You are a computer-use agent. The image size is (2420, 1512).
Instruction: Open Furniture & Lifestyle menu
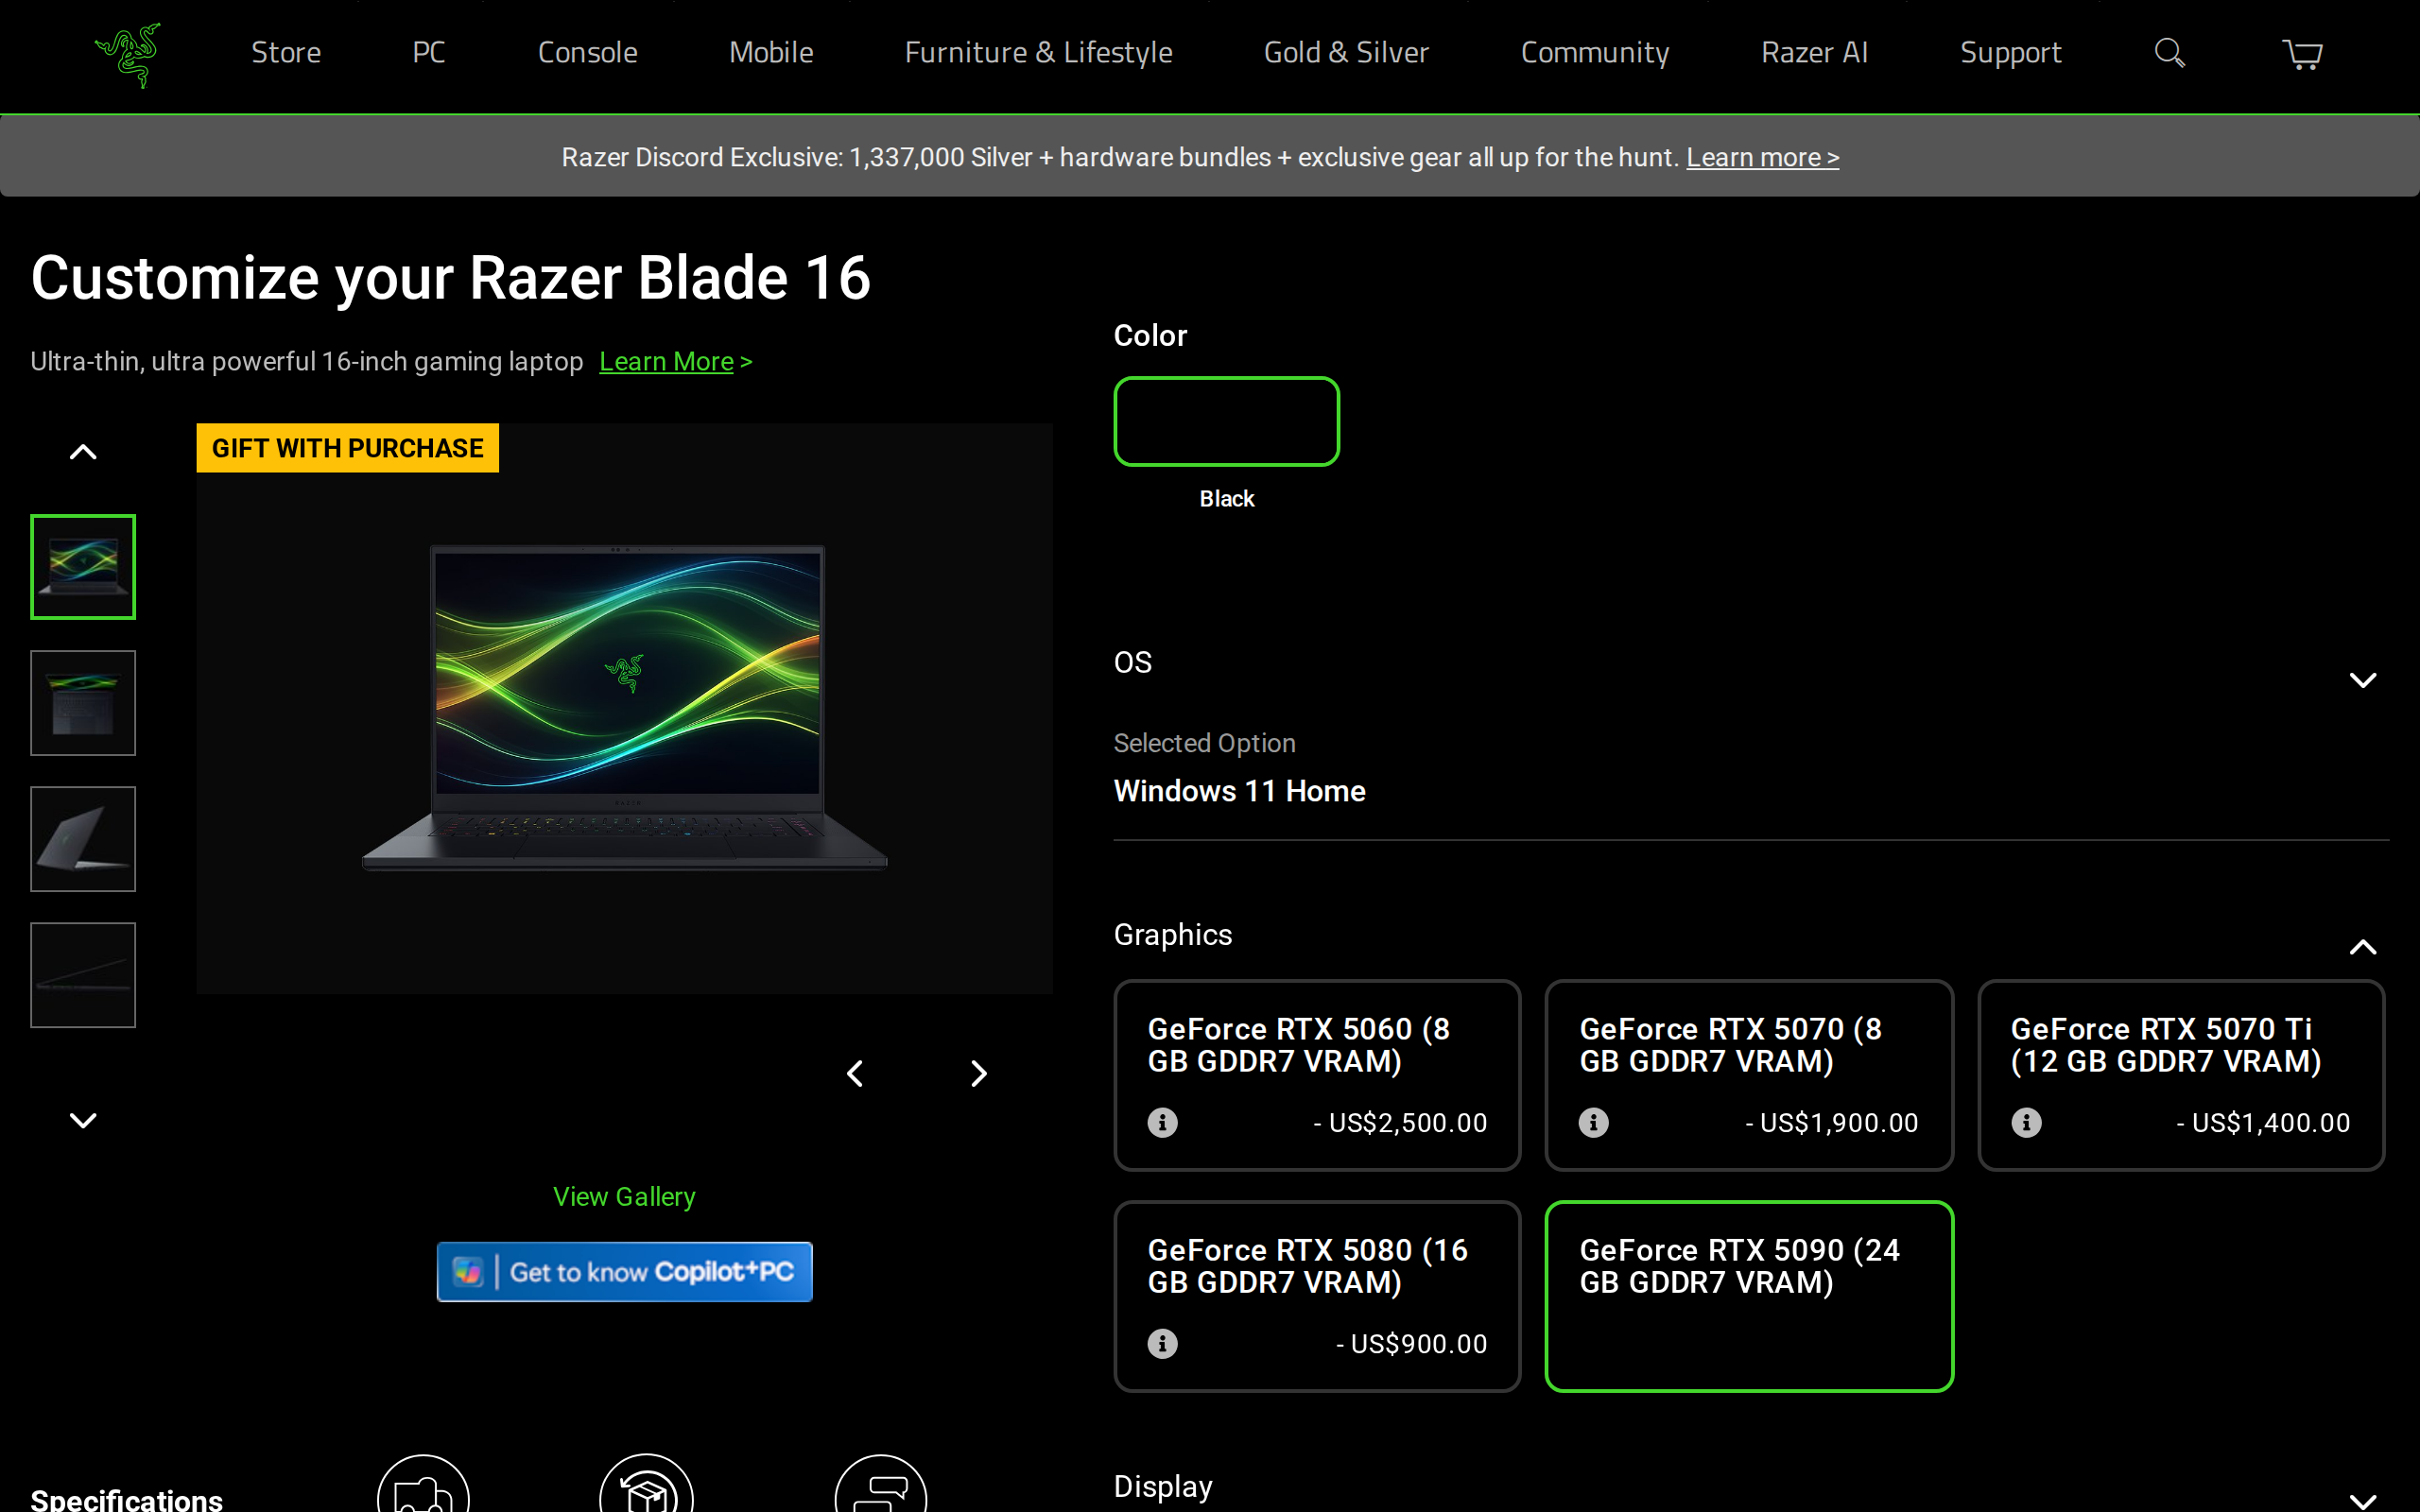(x=1038, y=53)
